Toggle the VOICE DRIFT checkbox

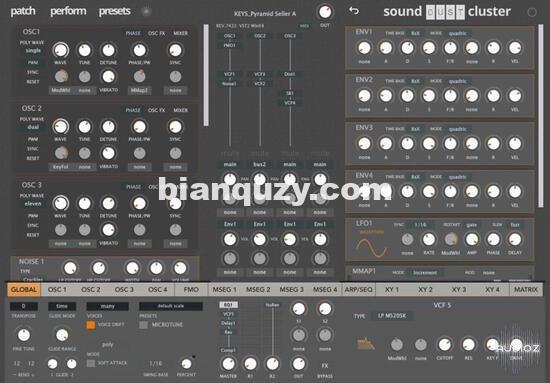point(91,325)
